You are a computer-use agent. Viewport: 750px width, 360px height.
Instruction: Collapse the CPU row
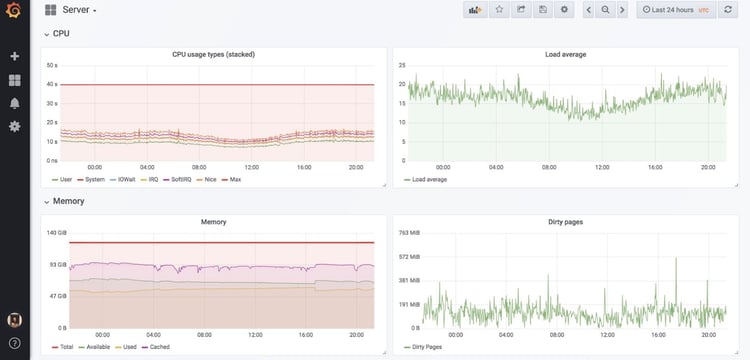click(x=57, y=34)
